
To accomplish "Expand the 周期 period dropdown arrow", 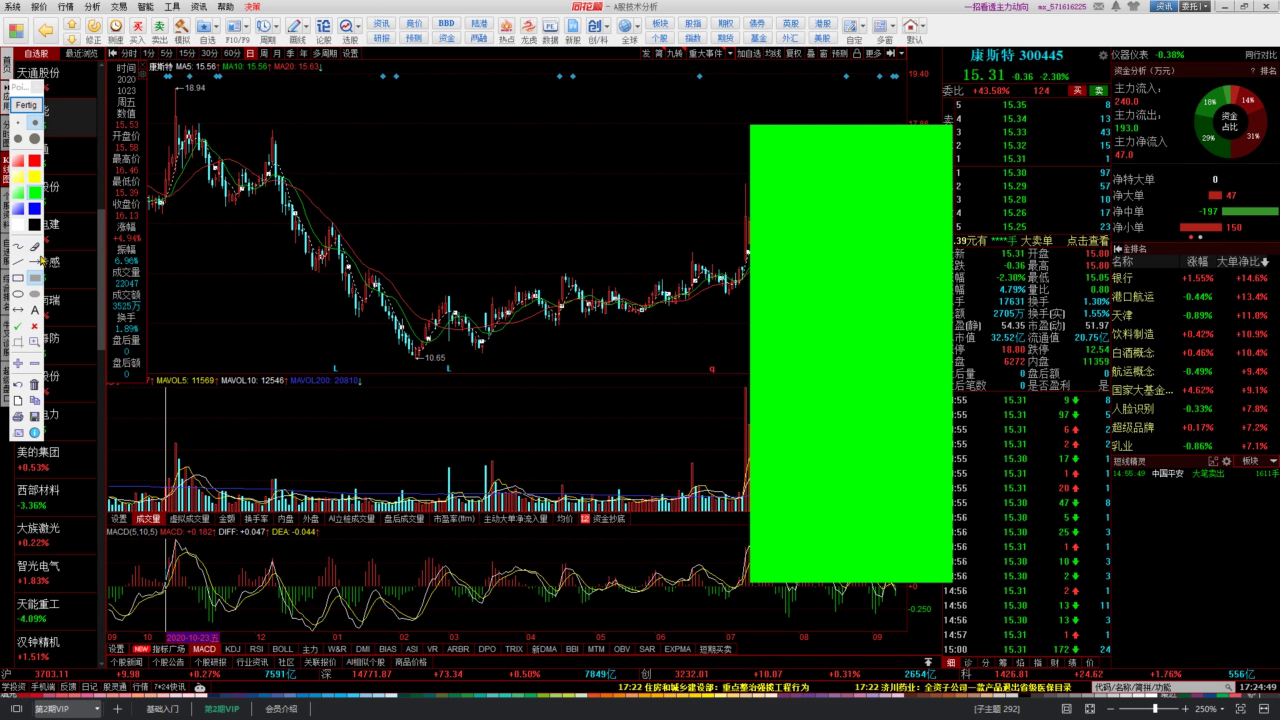I will coord(277,25).
